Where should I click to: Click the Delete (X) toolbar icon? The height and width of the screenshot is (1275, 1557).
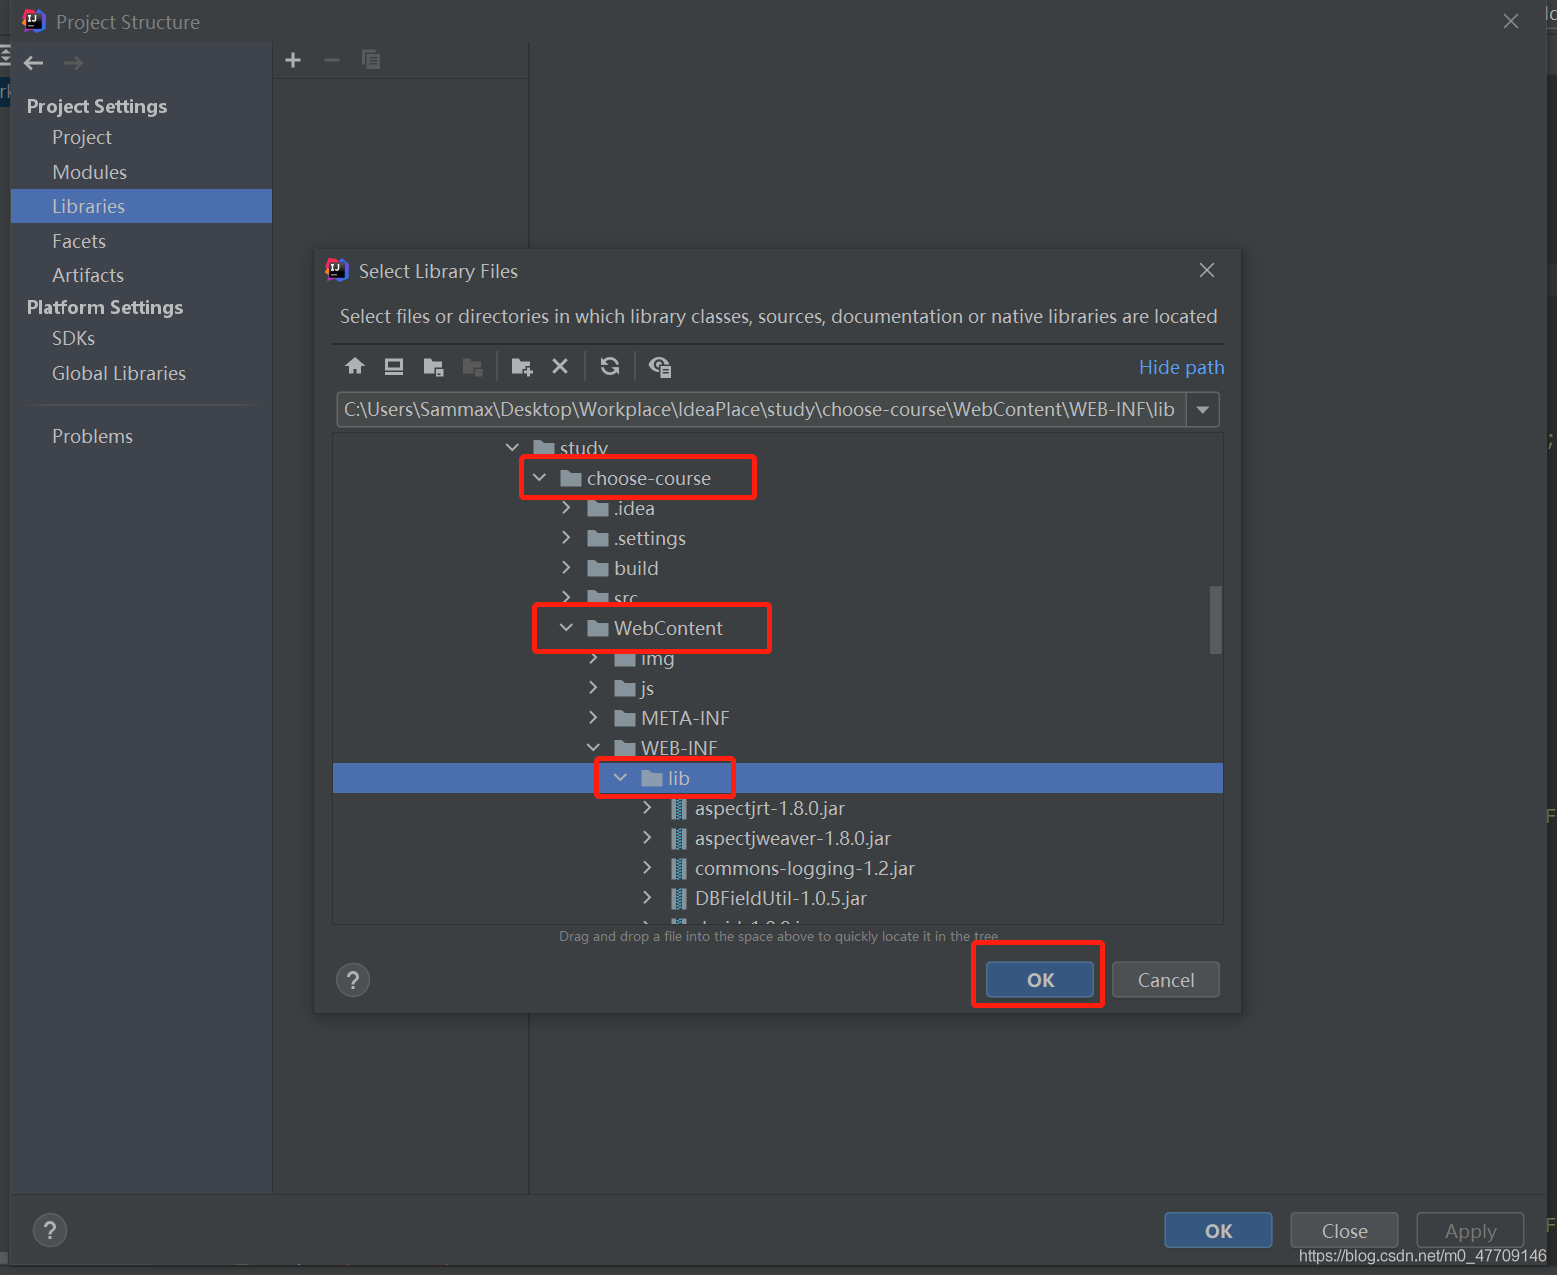(x=560, y=366)
